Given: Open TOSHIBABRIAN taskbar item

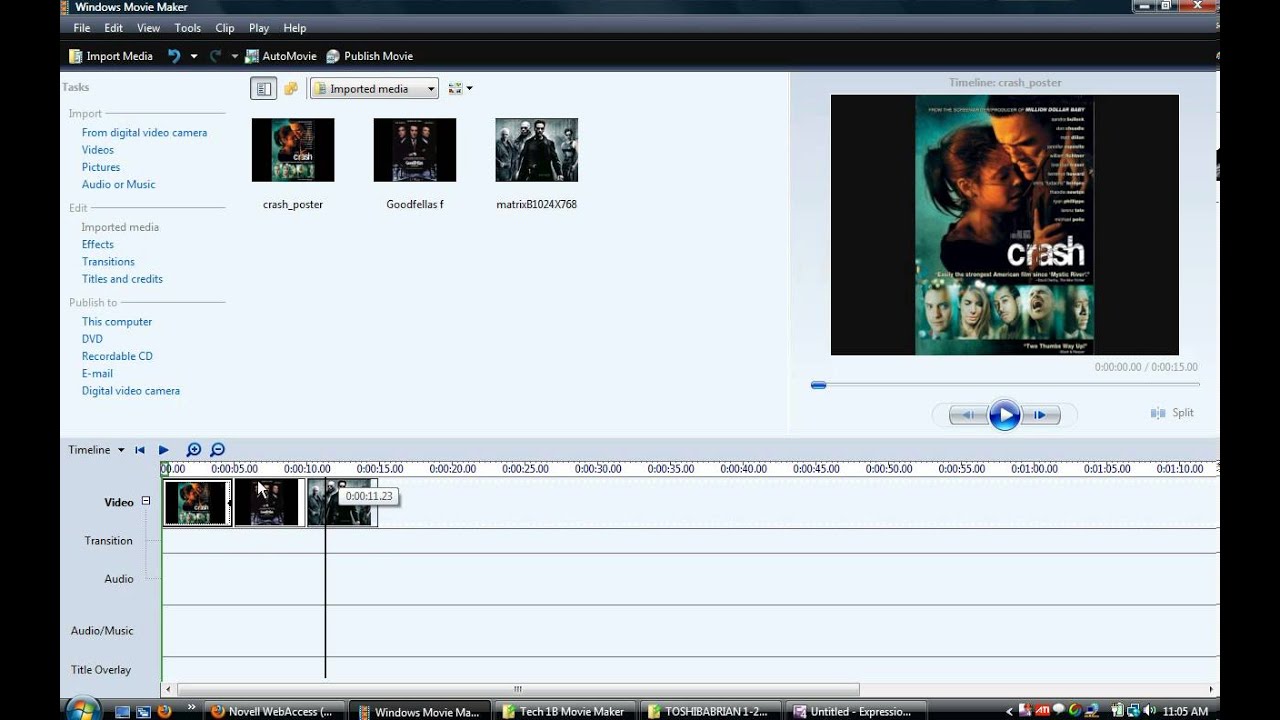Looking at the screenshot, I should tap(711, 712).
